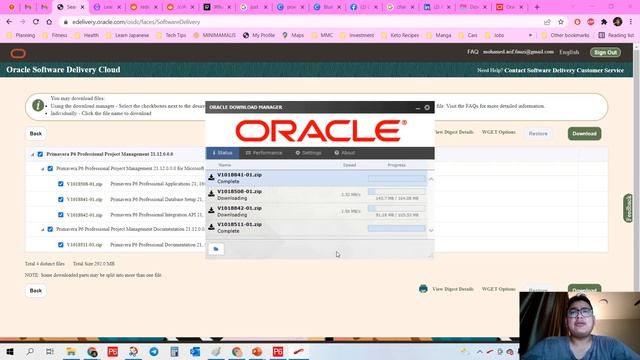Click the progress bar of V1018508-01.zip
This screenshot has width=640, height=360.
click(396, 191)
